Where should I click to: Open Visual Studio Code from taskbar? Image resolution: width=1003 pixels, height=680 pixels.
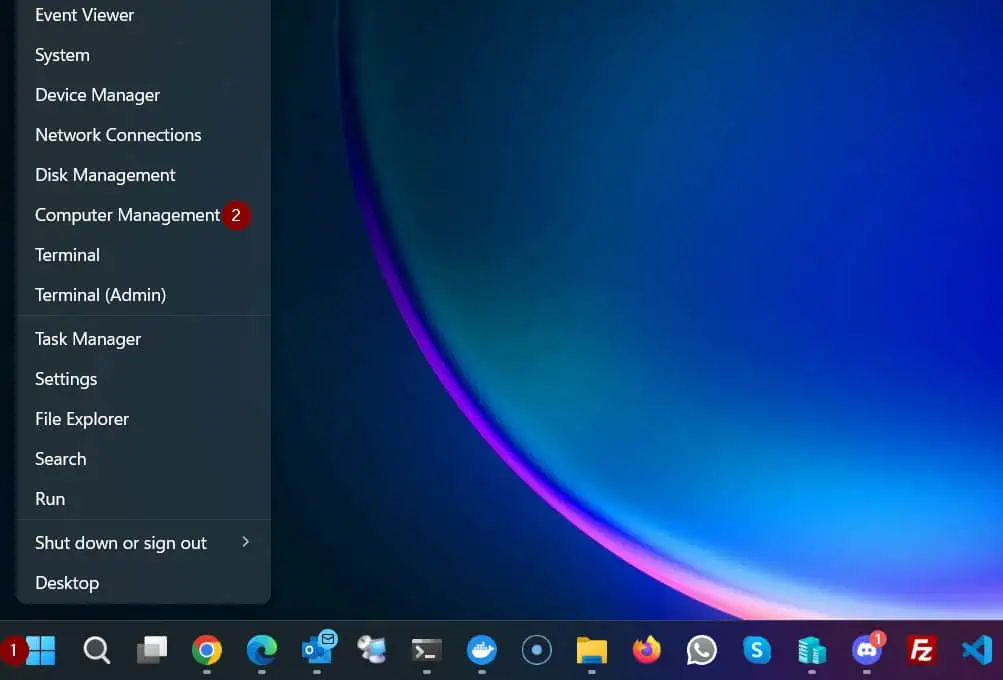[977, 651]
